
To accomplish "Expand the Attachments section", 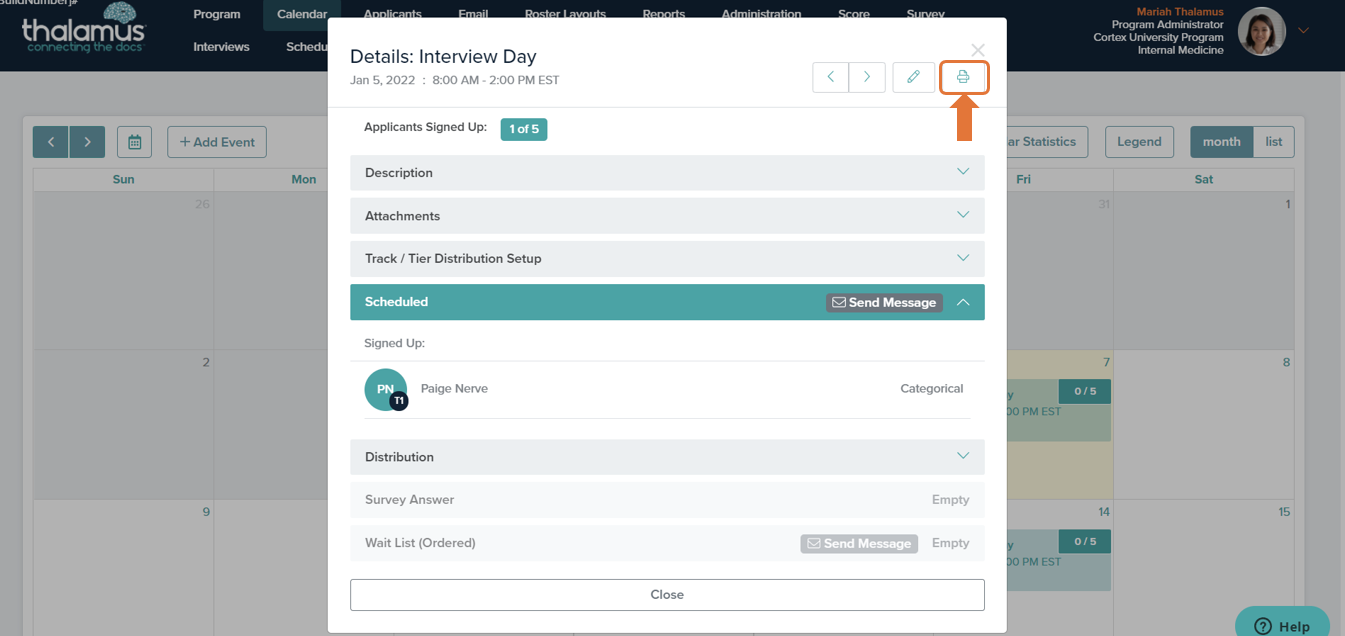I will coord(667,216).
